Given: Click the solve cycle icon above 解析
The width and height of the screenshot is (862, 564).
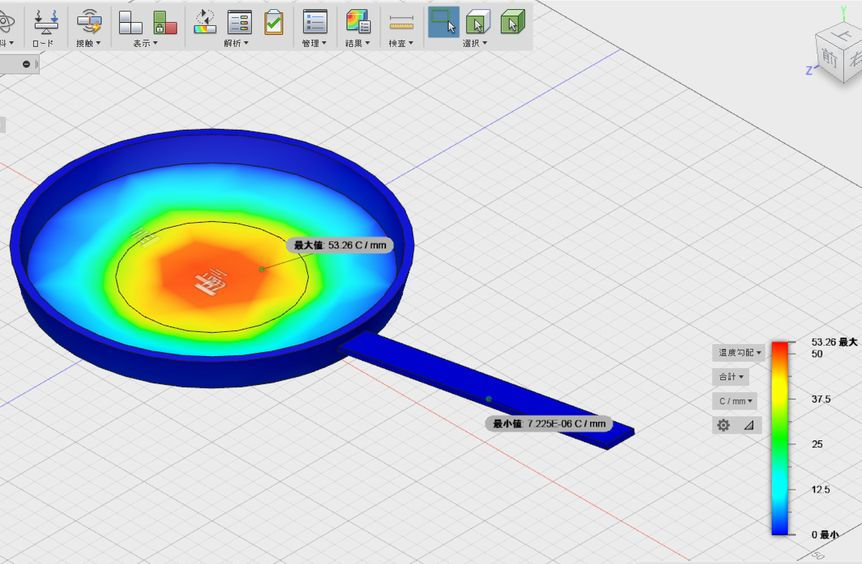Looking at the screenshot, I should click(x=205, y=22).
